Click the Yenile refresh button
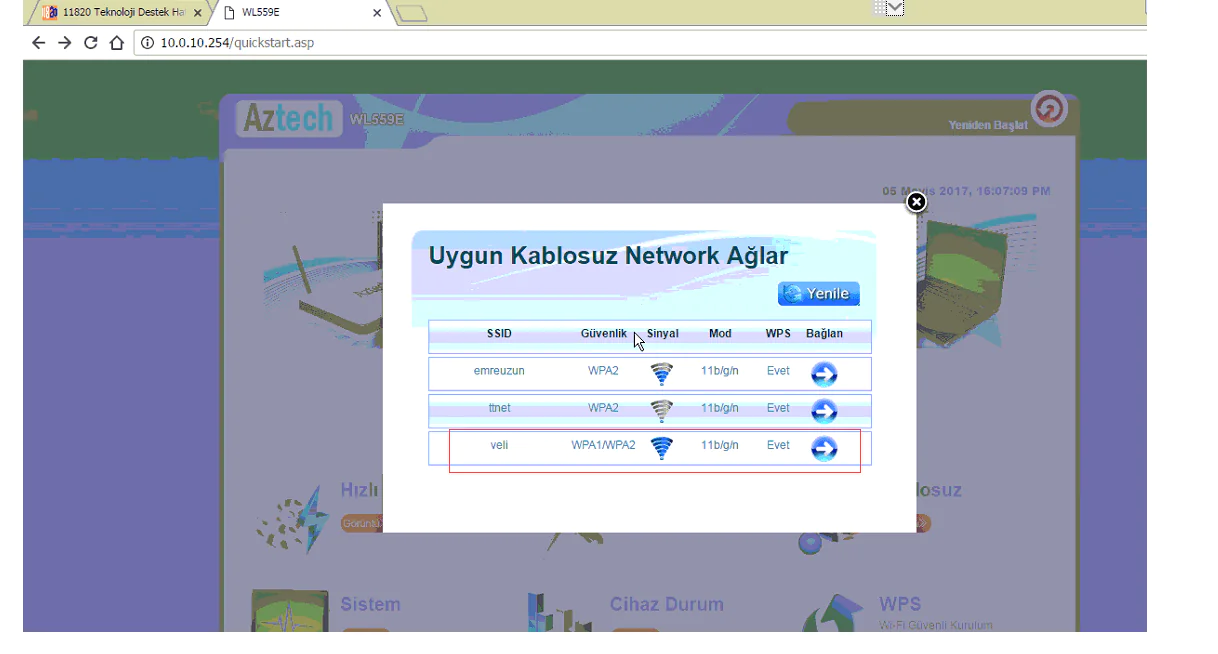Viewport: 1218px width, 654px height. [819, 293]
